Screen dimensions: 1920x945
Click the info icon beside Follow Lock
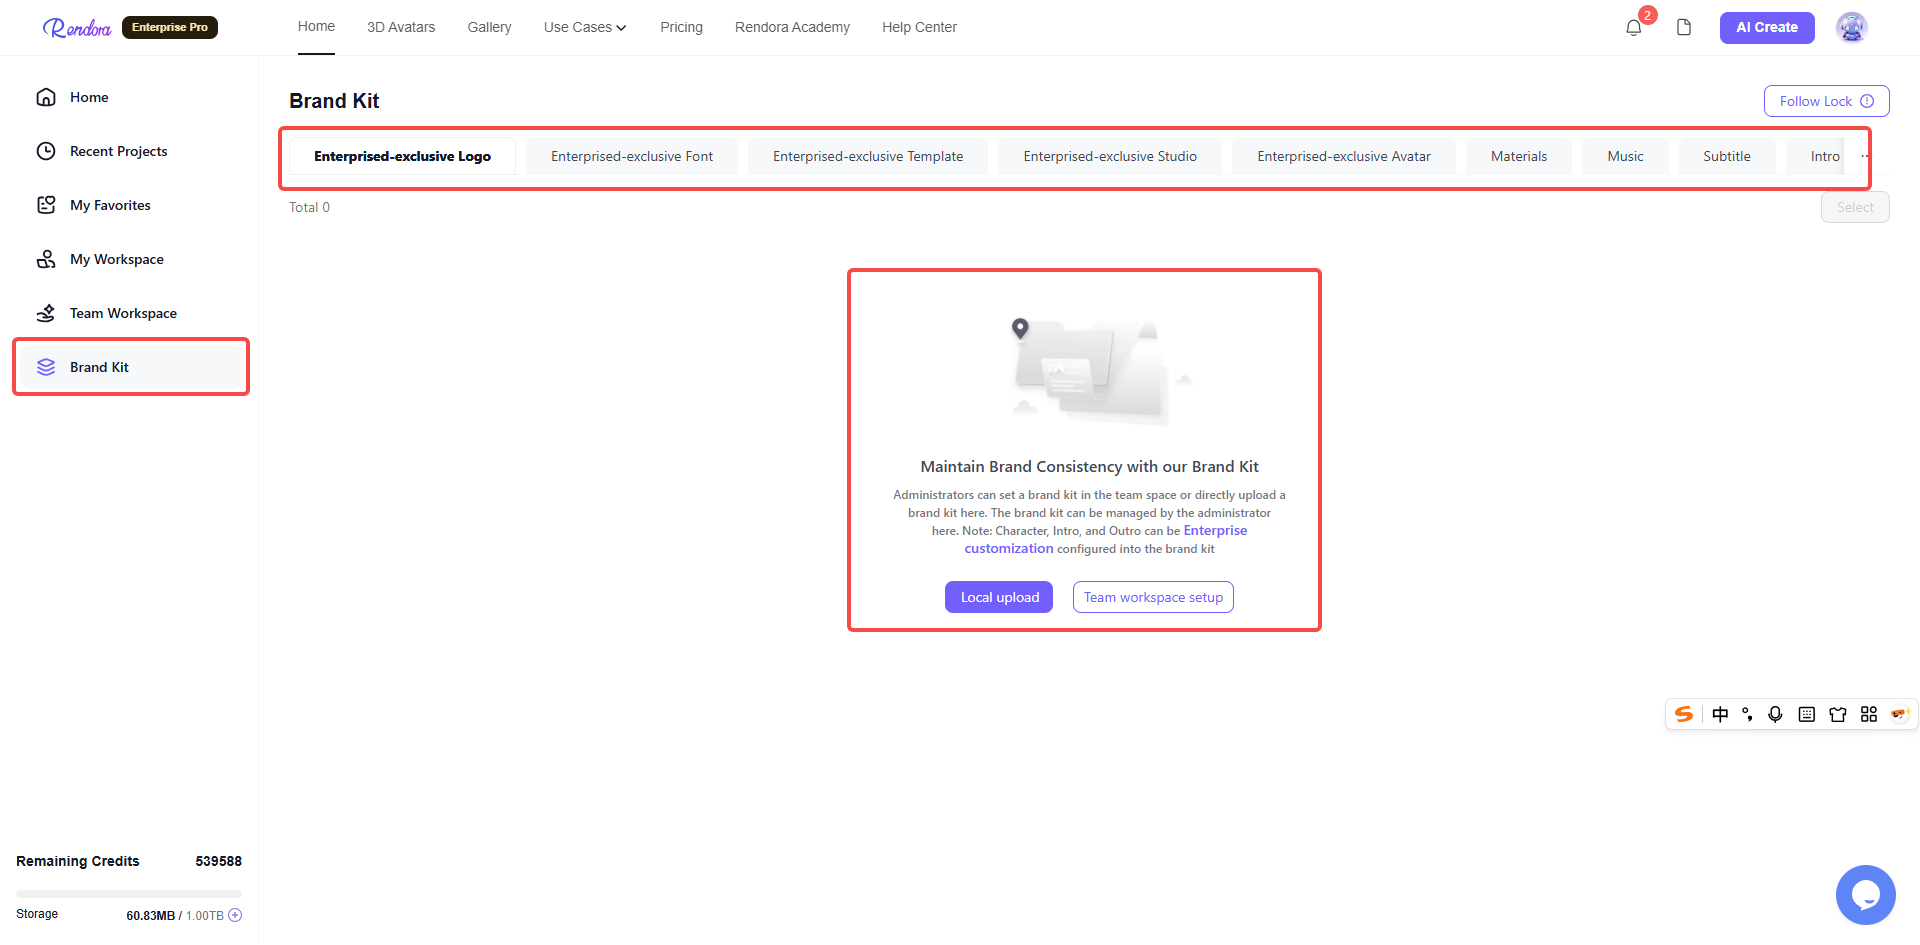point(1867,101)
